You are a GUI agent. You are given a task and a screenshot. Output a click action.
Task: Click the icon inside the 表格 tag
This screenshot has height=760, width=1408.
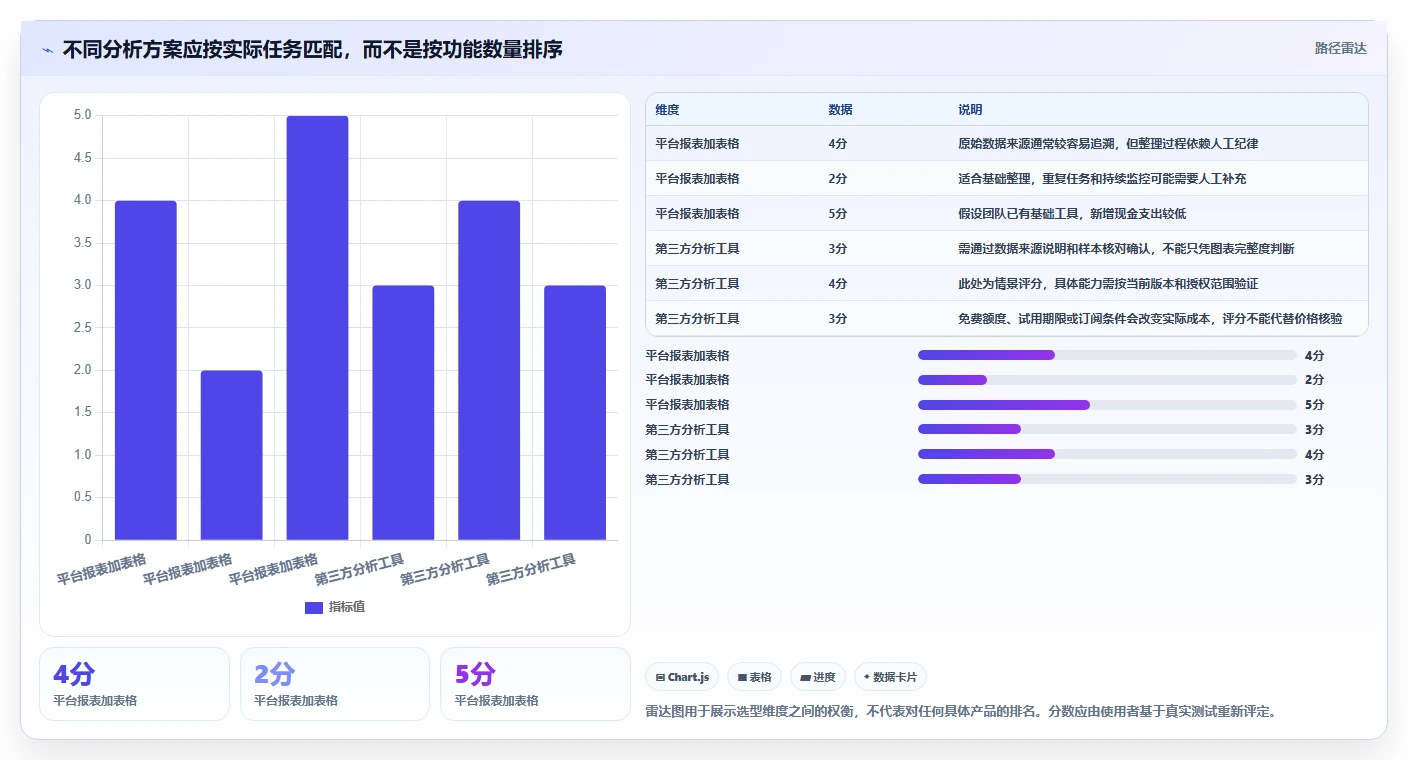point(742,678)
